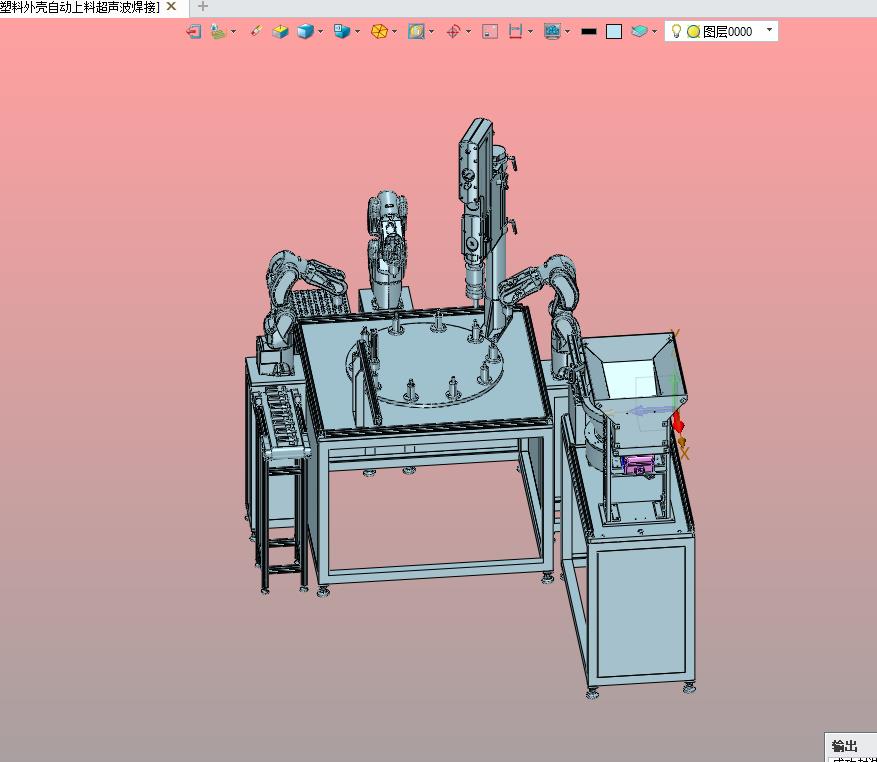Close the 塑料外壳自动上料超声波焊接 tab
Image resolution: width=877 pixels, height=762 pixels.
[172, 7]
